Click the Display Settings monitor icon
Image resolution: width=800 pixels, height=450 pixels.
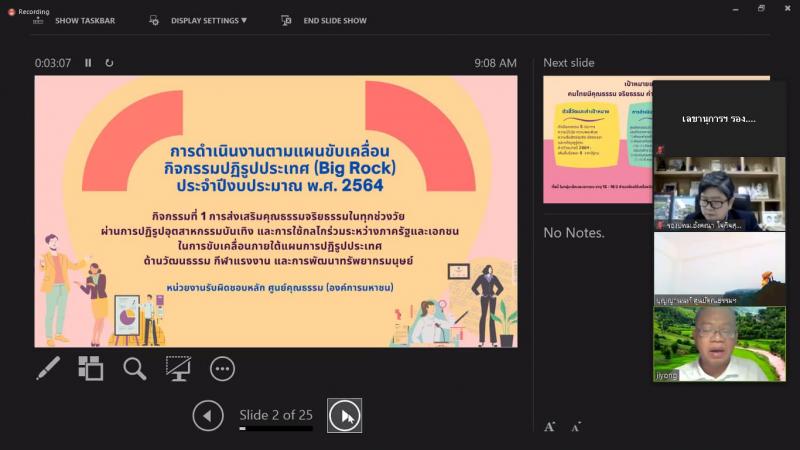154,20
